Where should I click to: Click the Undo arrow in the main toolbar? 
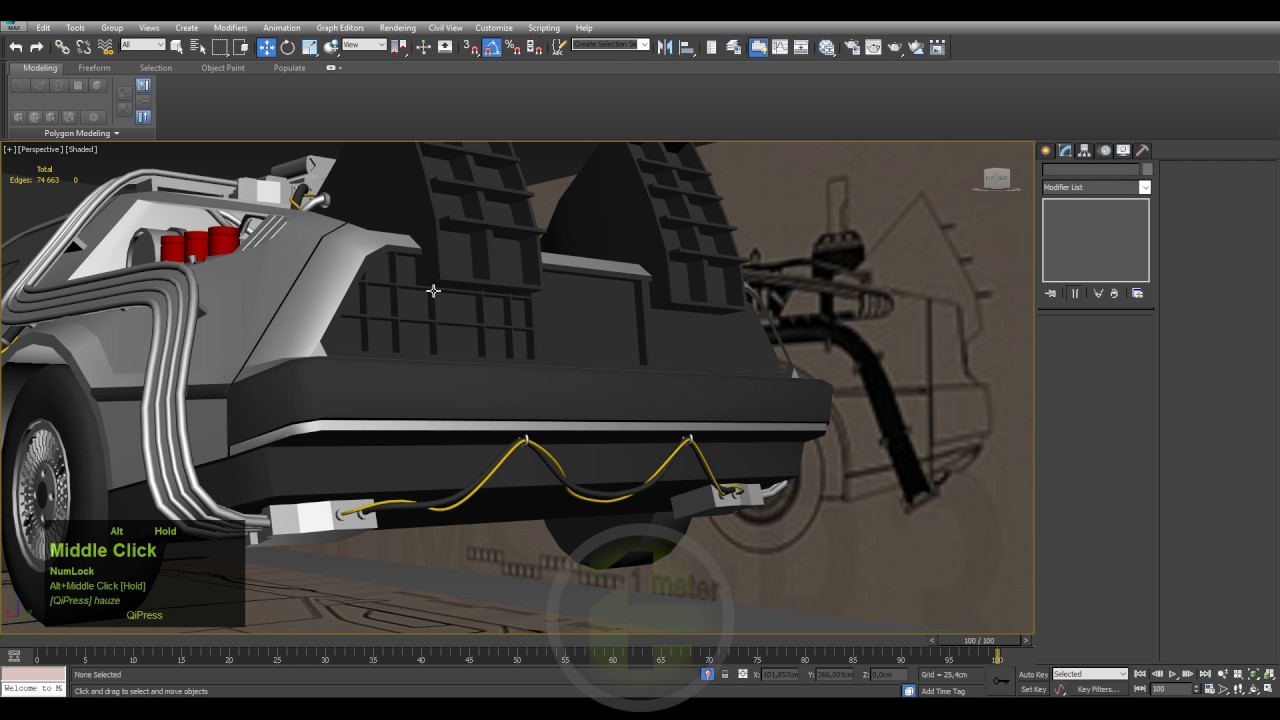[15, 47]
